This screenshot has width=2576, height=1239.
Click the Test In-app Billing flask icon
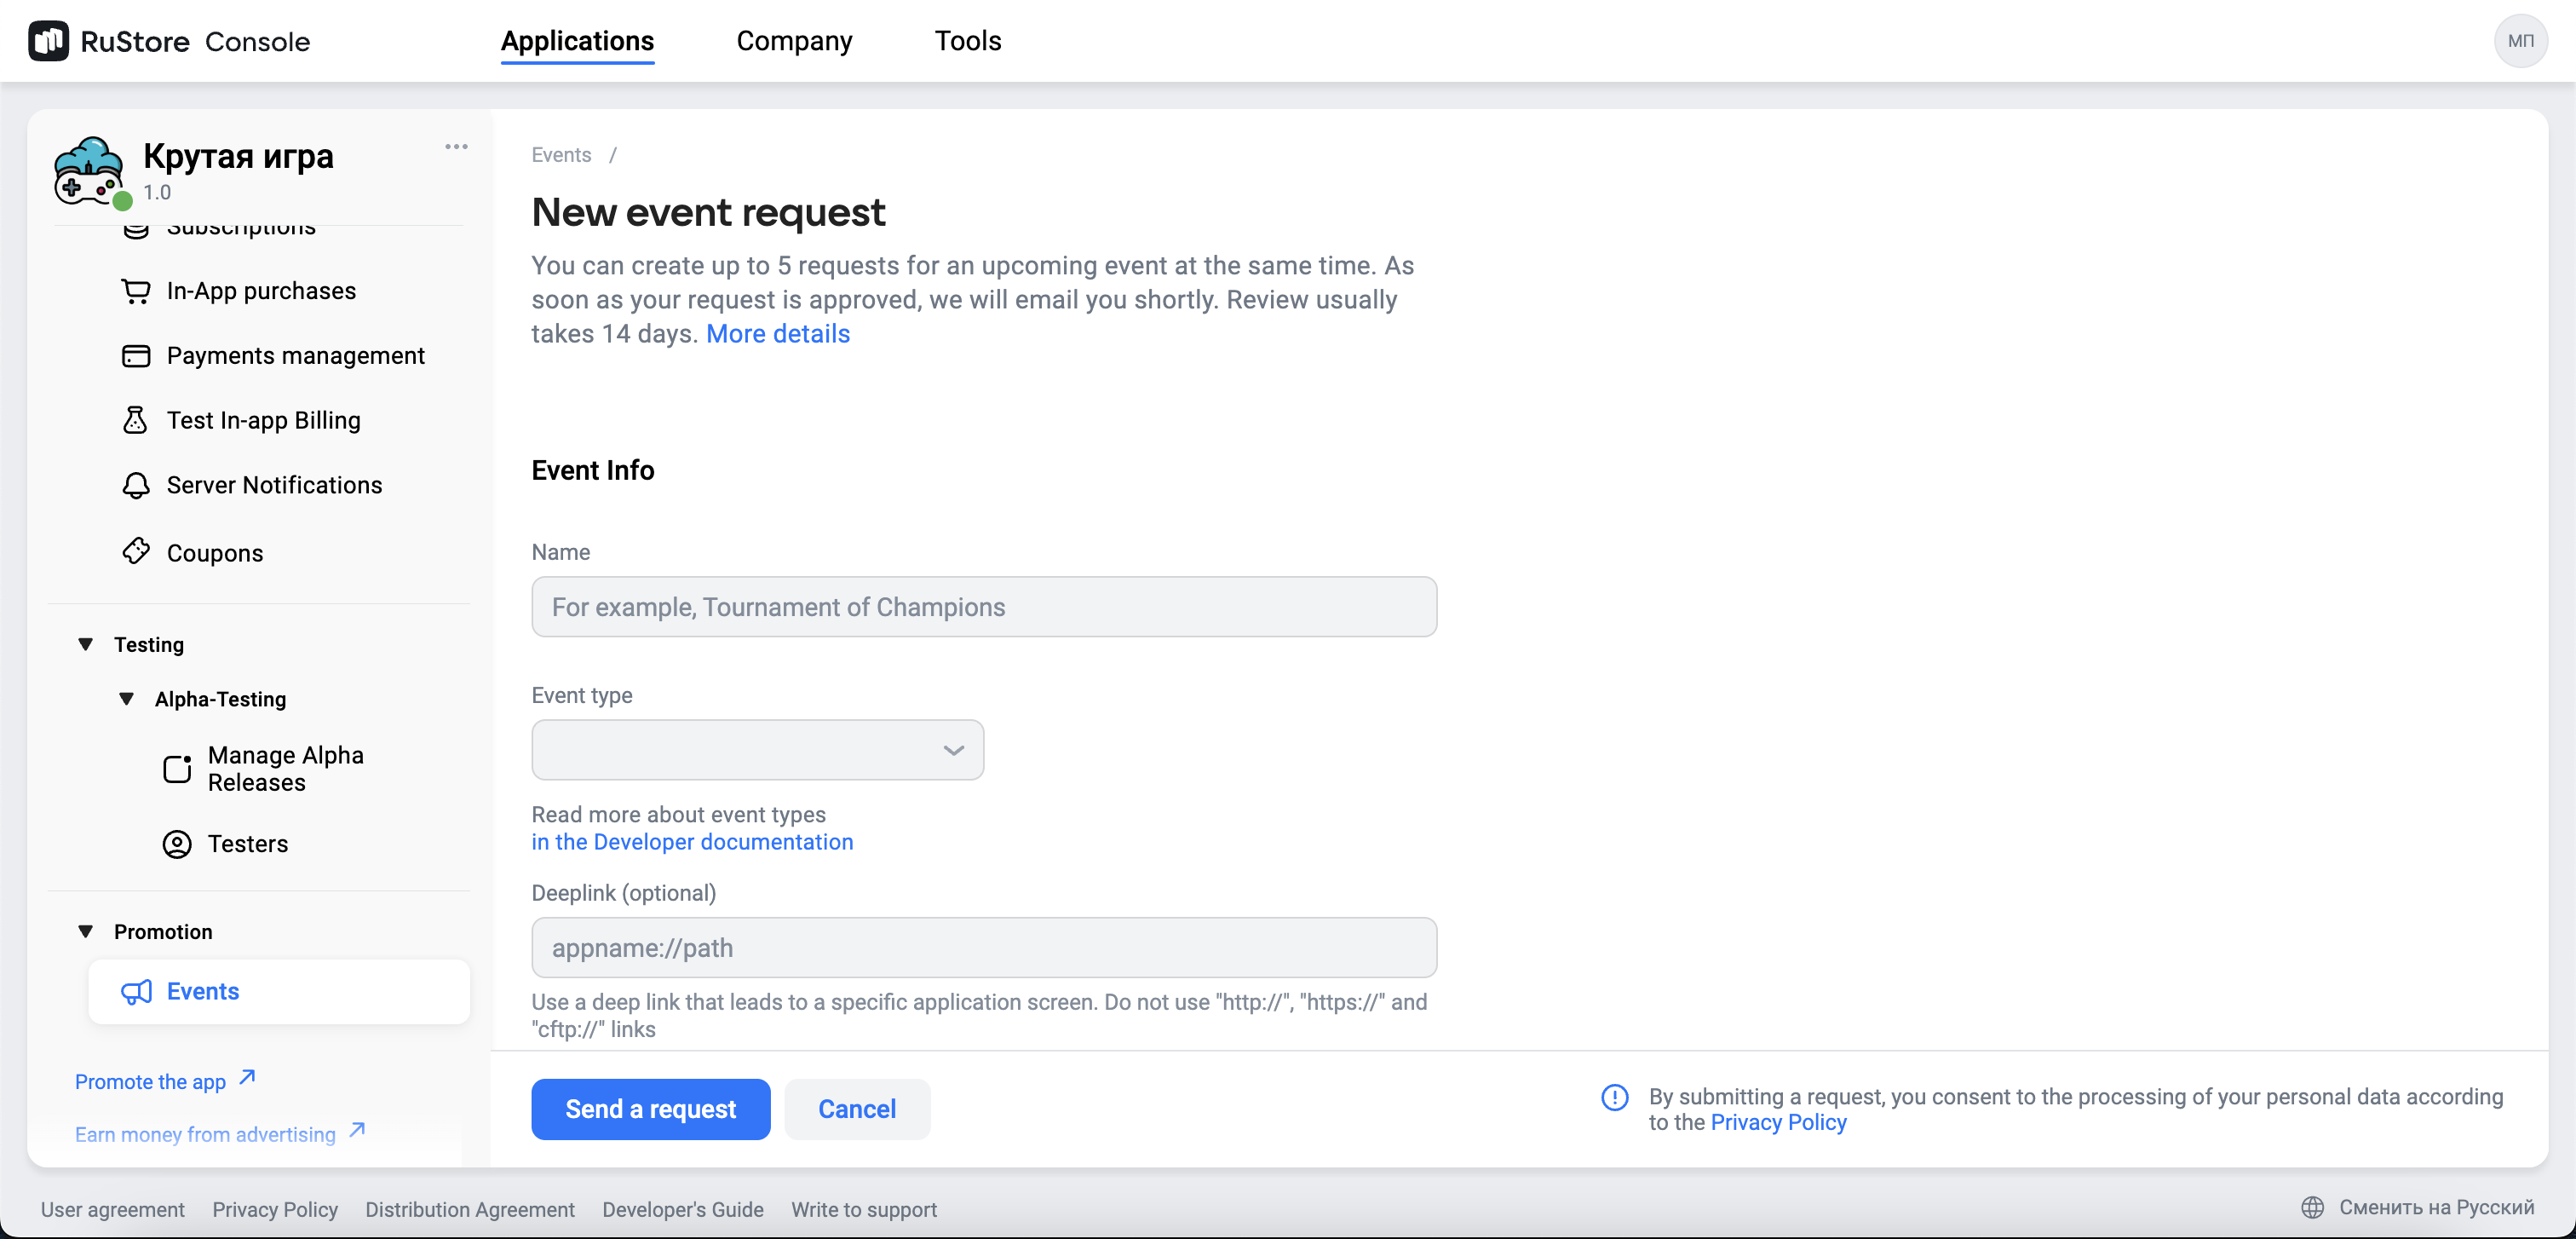click(135, 420)
